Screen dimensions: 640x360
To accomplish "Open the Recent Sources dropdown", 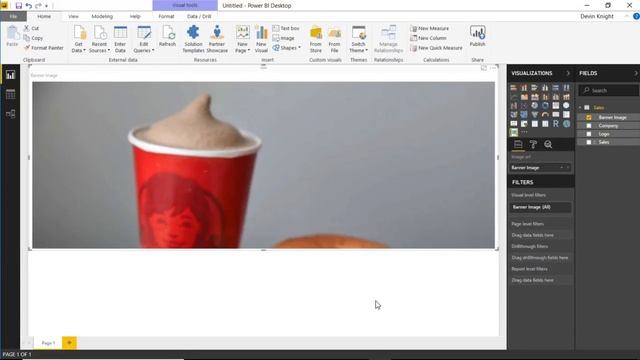I will pyautogui.click(x=99, y=39).
